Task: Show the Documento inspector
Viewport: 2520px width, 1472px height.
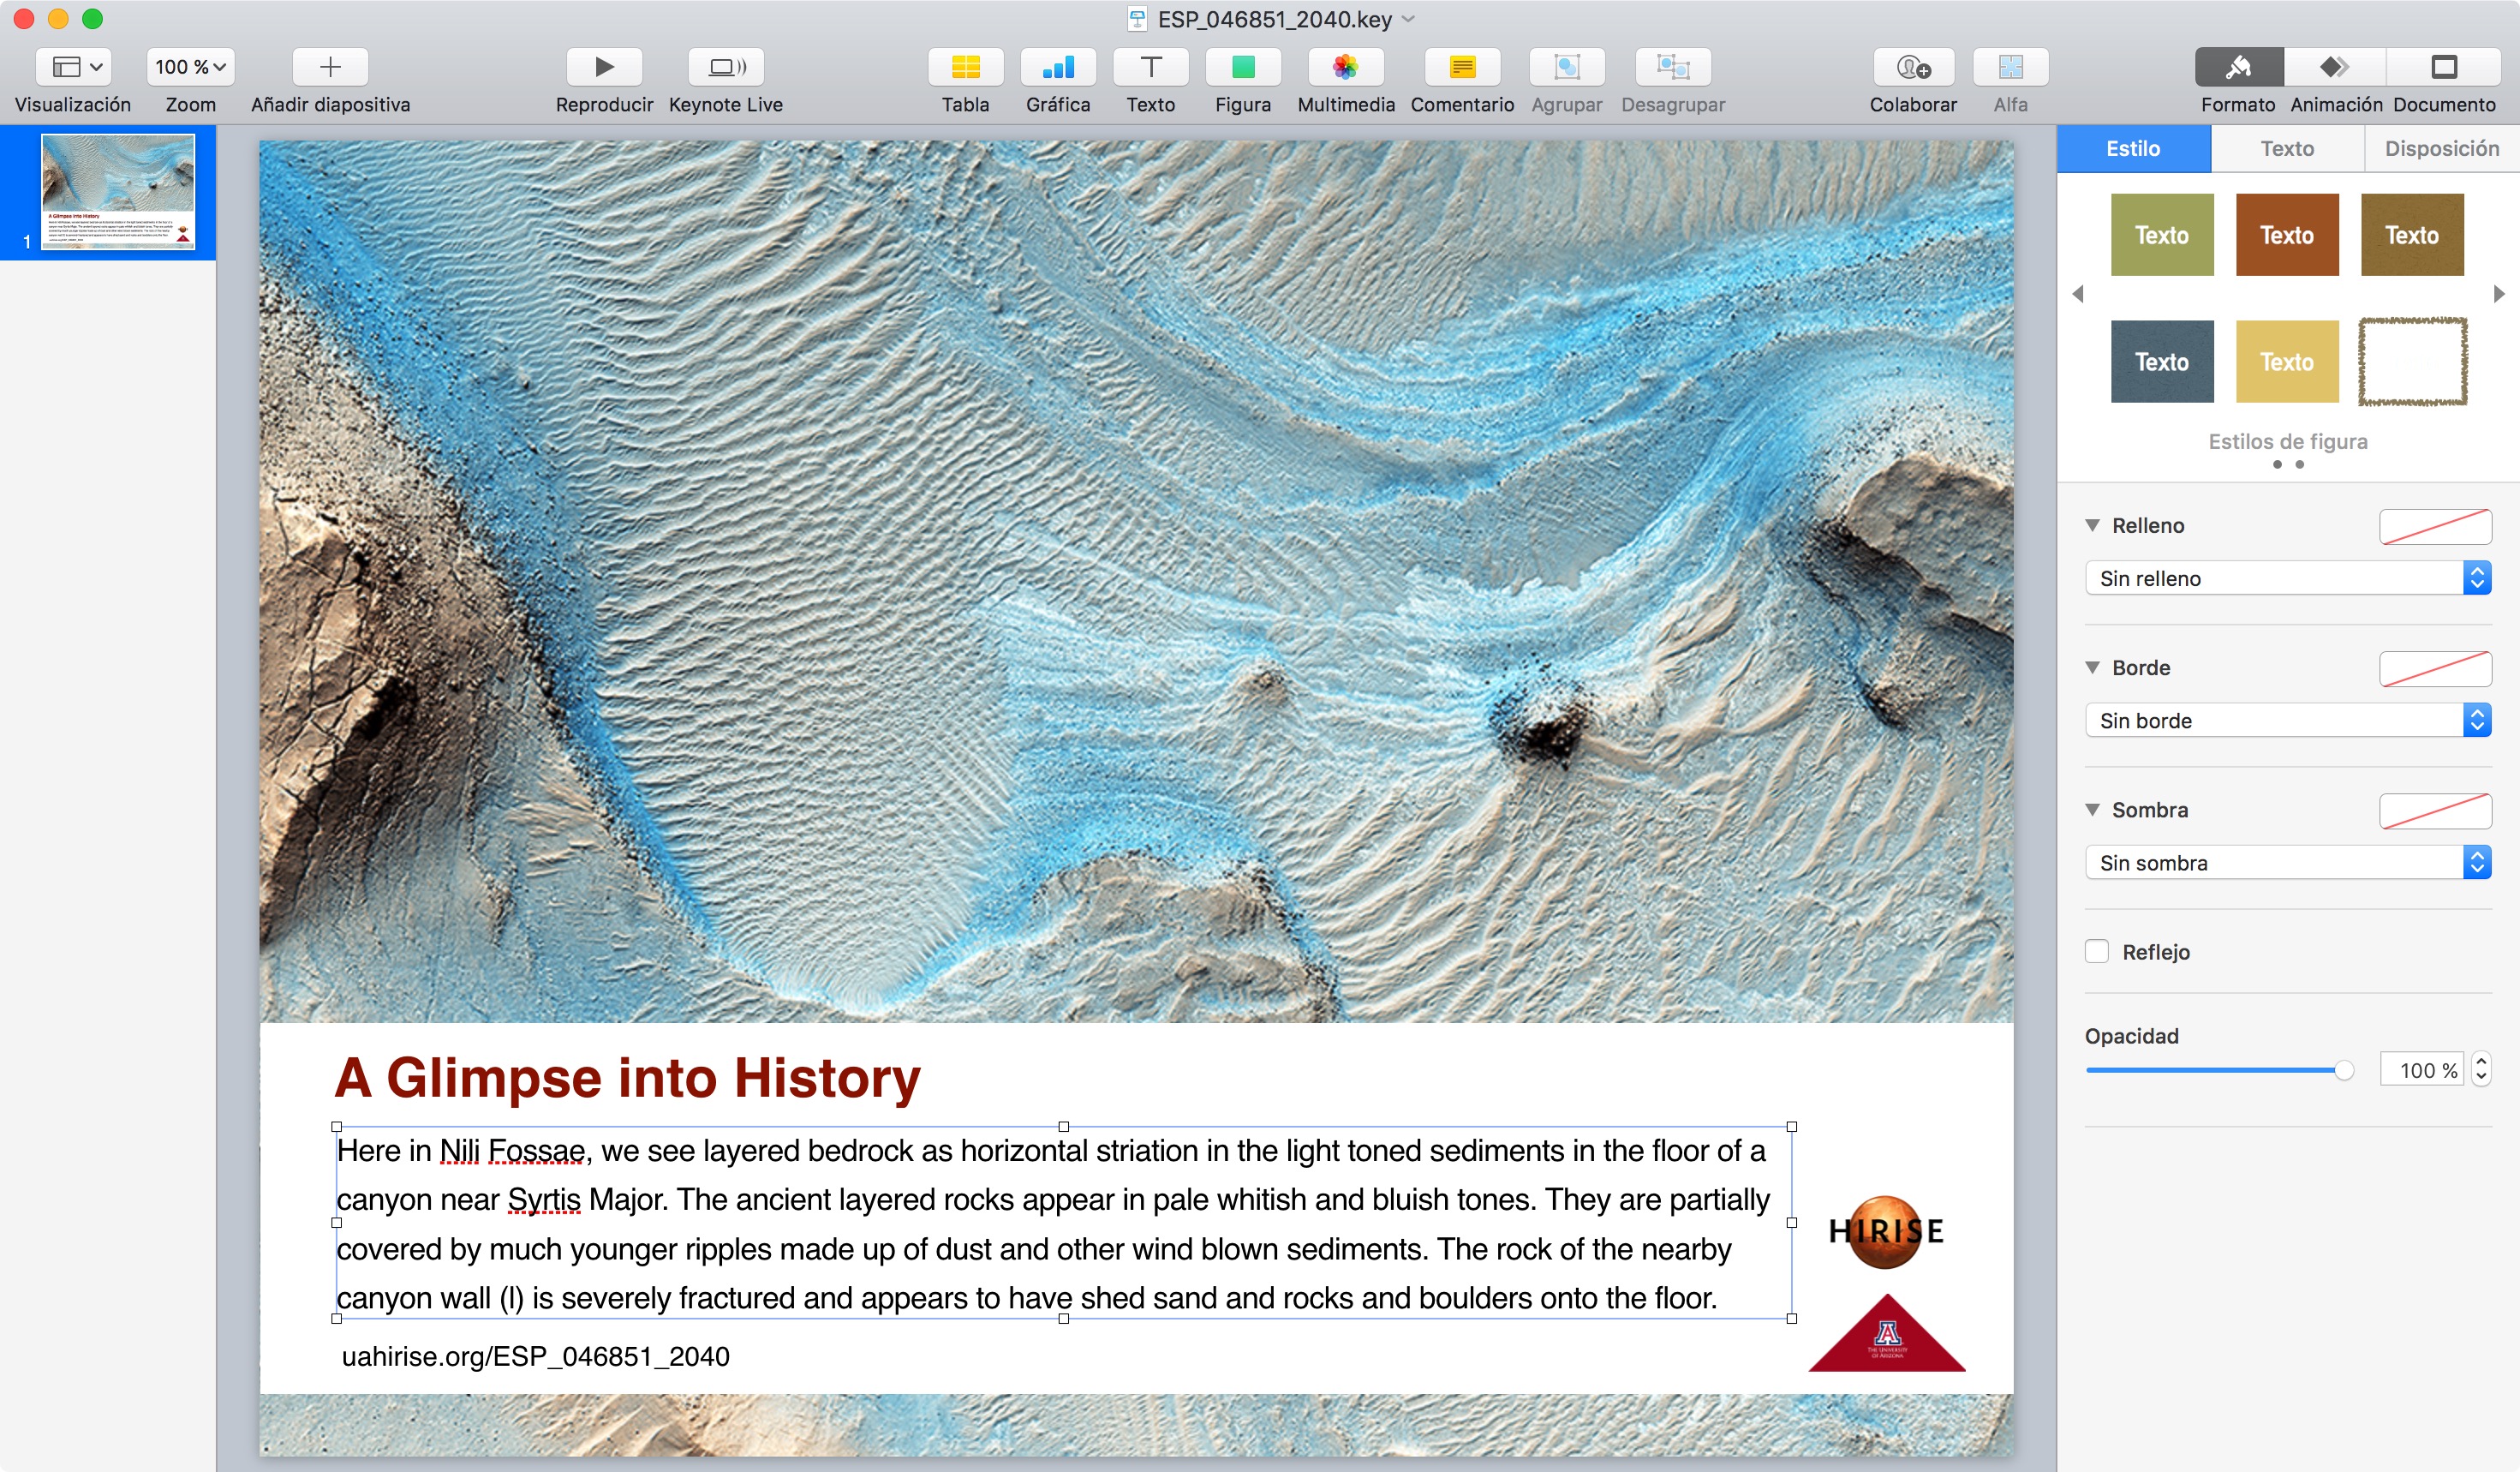Action: point(2444,66)
